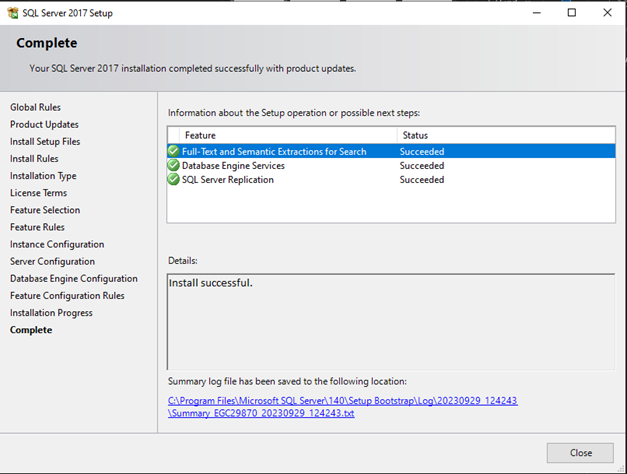Click green checkmark beside Full-Text and Semantic Extractions

[x=174, y=152]
